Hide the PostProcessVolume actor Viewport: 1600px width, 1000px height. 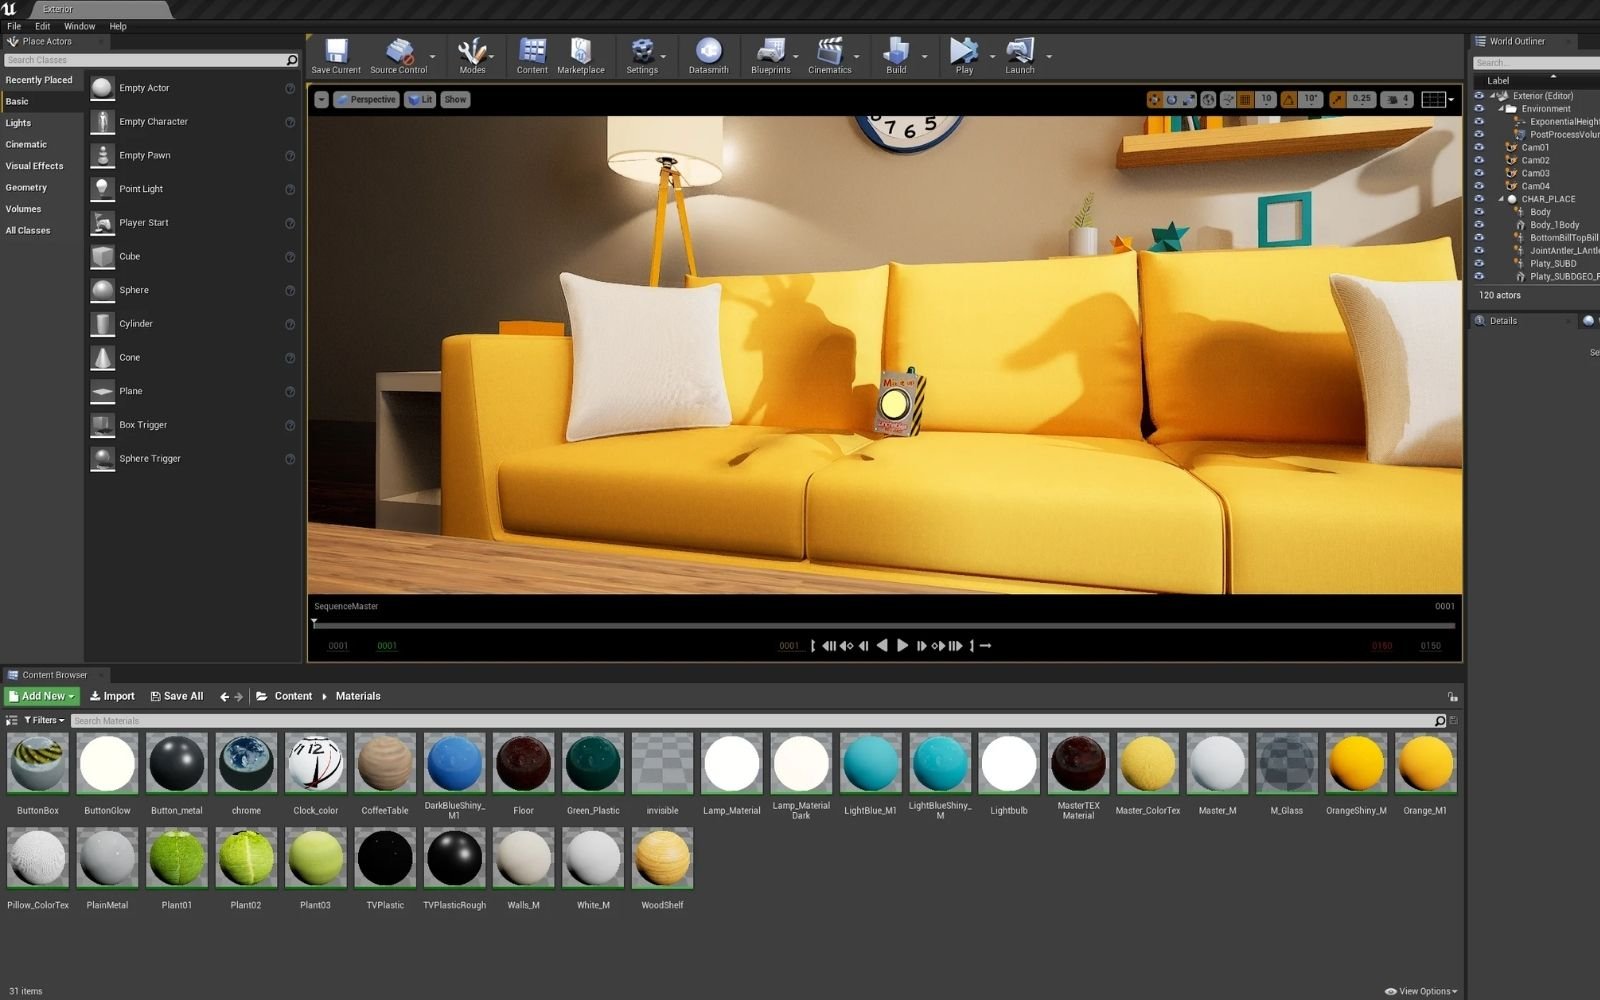point(1481,133)
